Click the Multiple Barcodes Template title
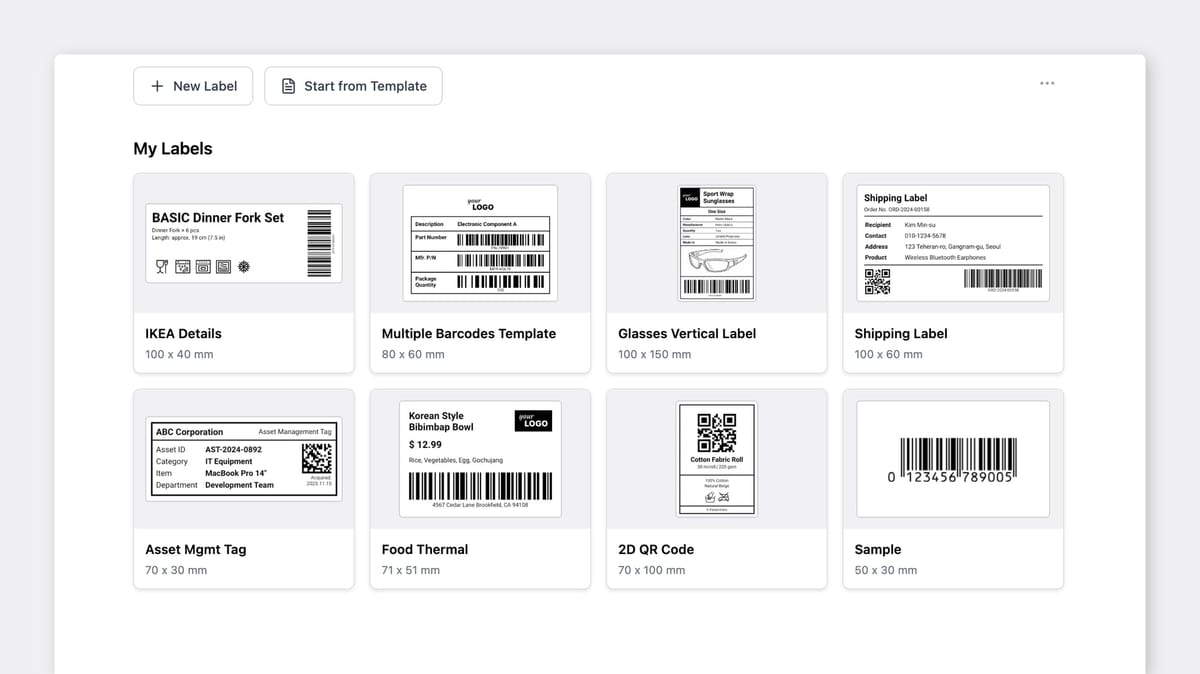This screenshot has height=674, width=1200. 469,333
